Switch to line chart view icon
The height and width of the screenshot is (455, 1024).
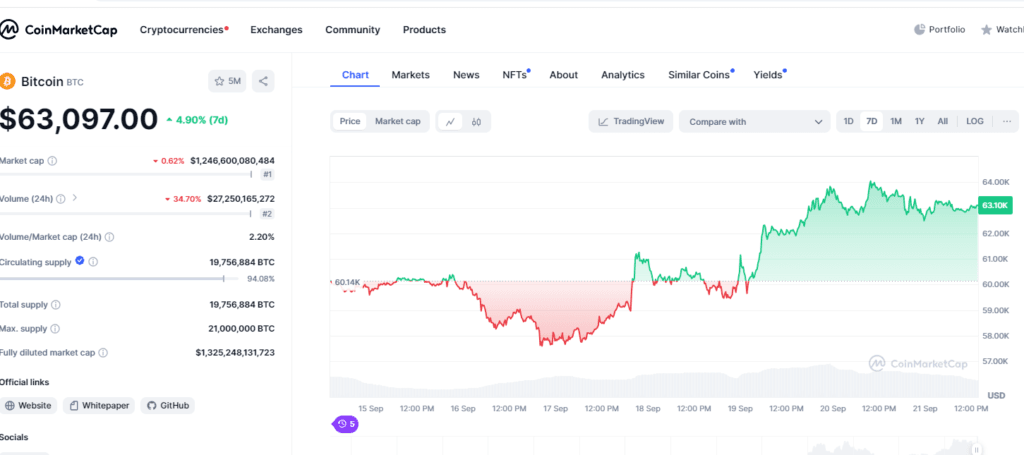(451, 121)
